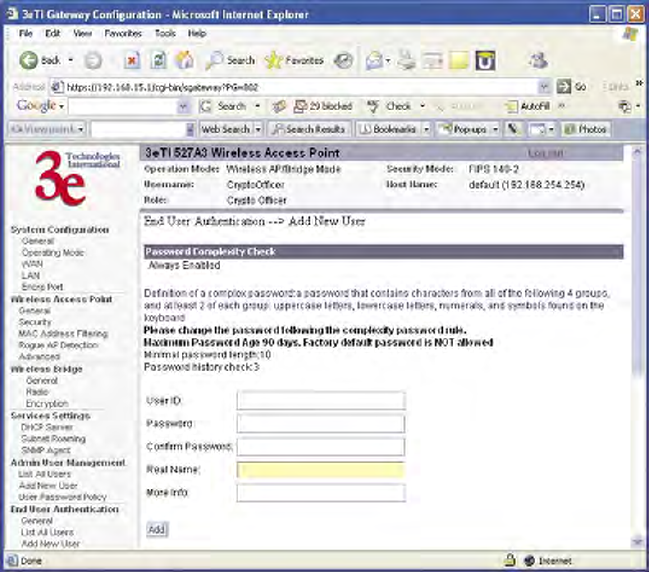Click the Media/History icon after Favorites
Viewport: 649px width, 572px height.
pos(344,61)
